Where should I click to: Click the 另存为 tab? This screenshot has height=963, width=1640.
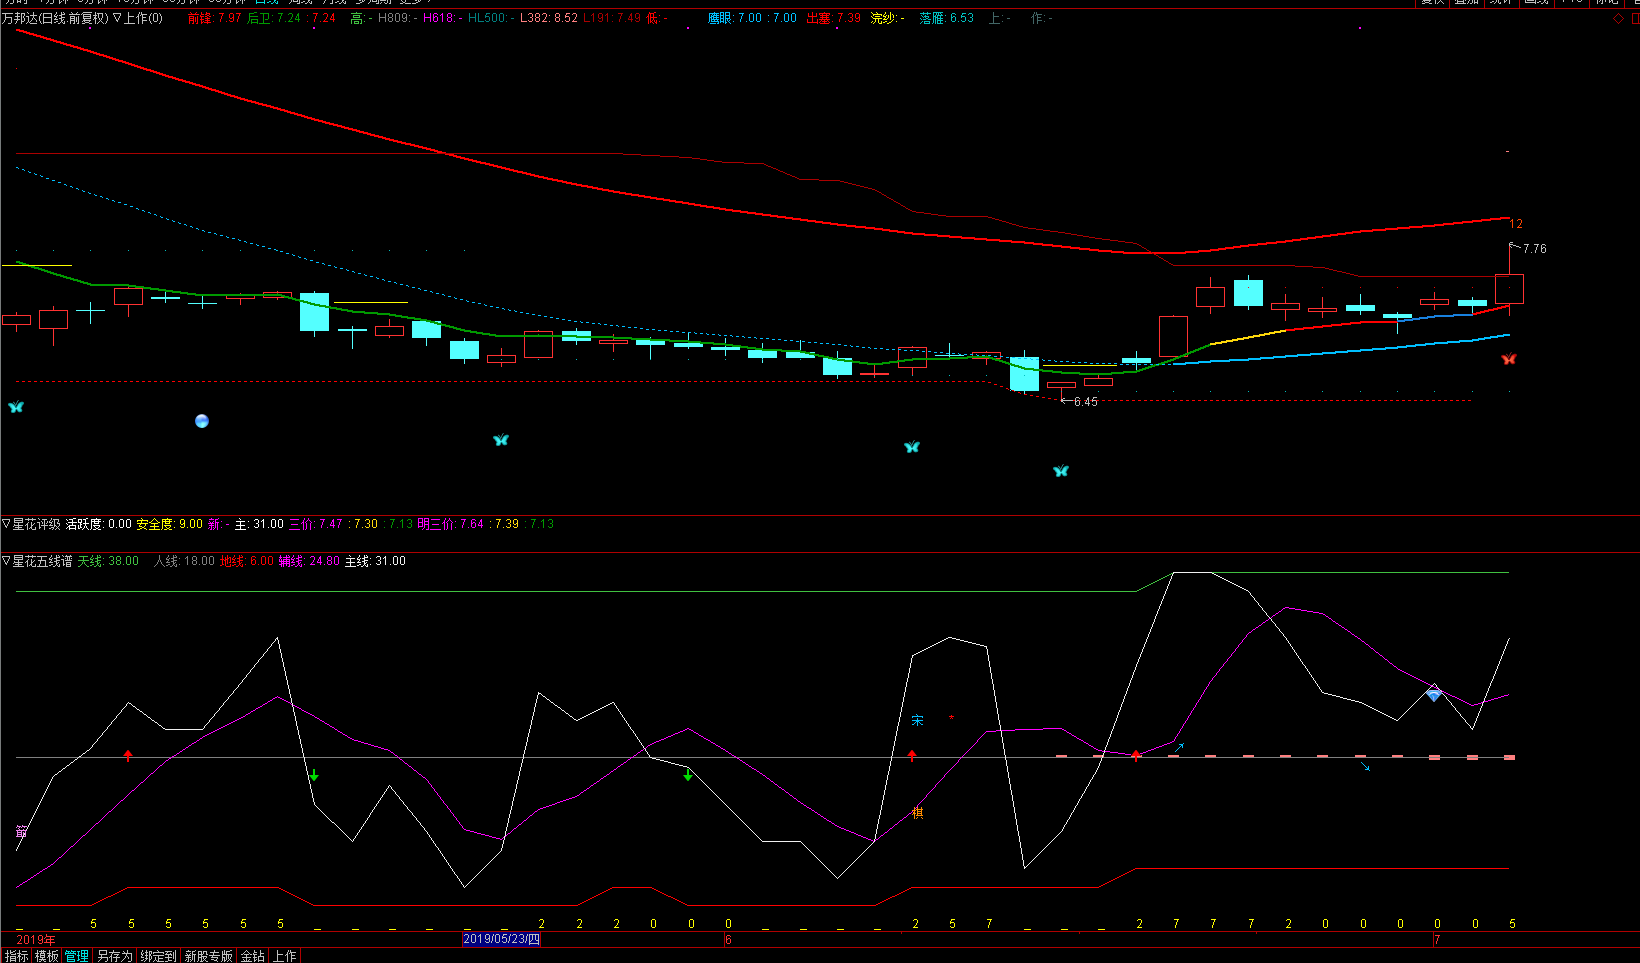[x=115, y=956]
